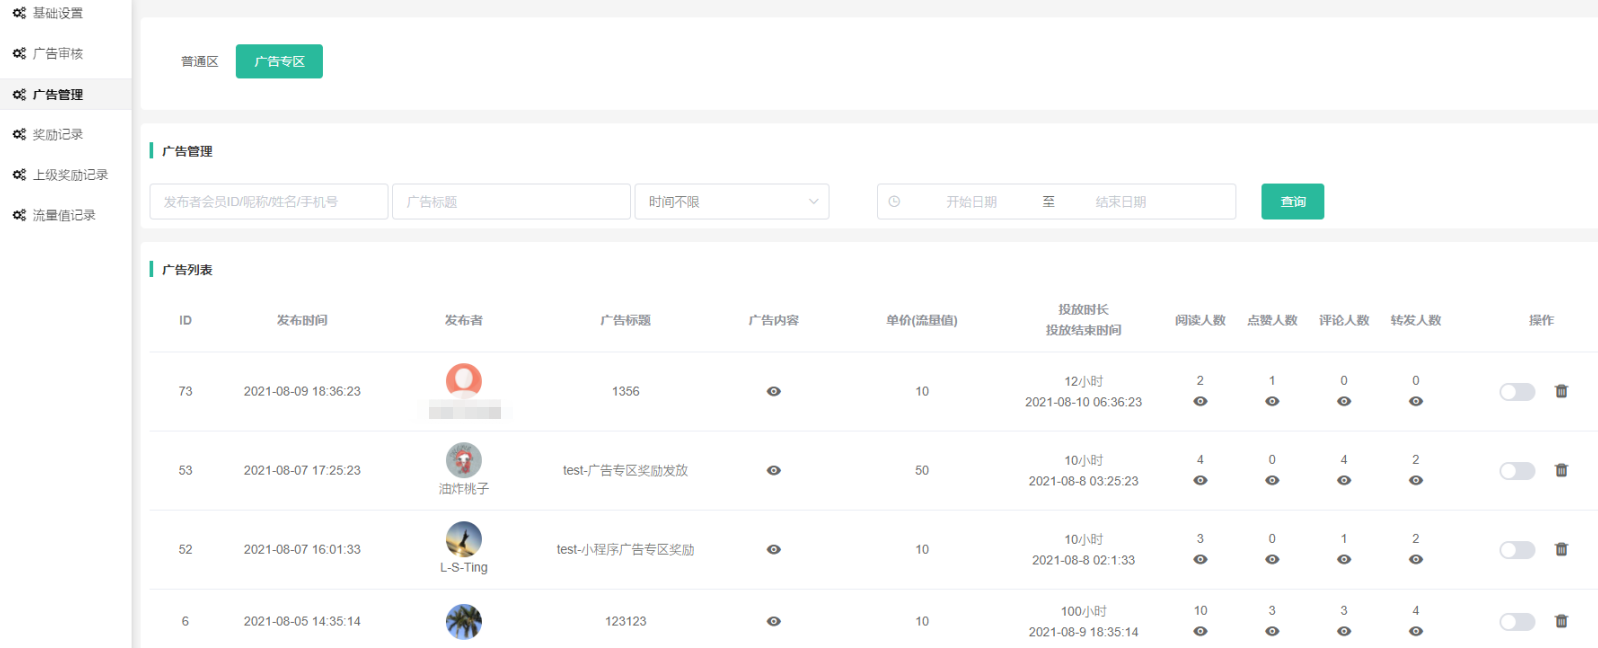
Task: Delete the 123123 ad row
Action: click(x=1561, y=621)
